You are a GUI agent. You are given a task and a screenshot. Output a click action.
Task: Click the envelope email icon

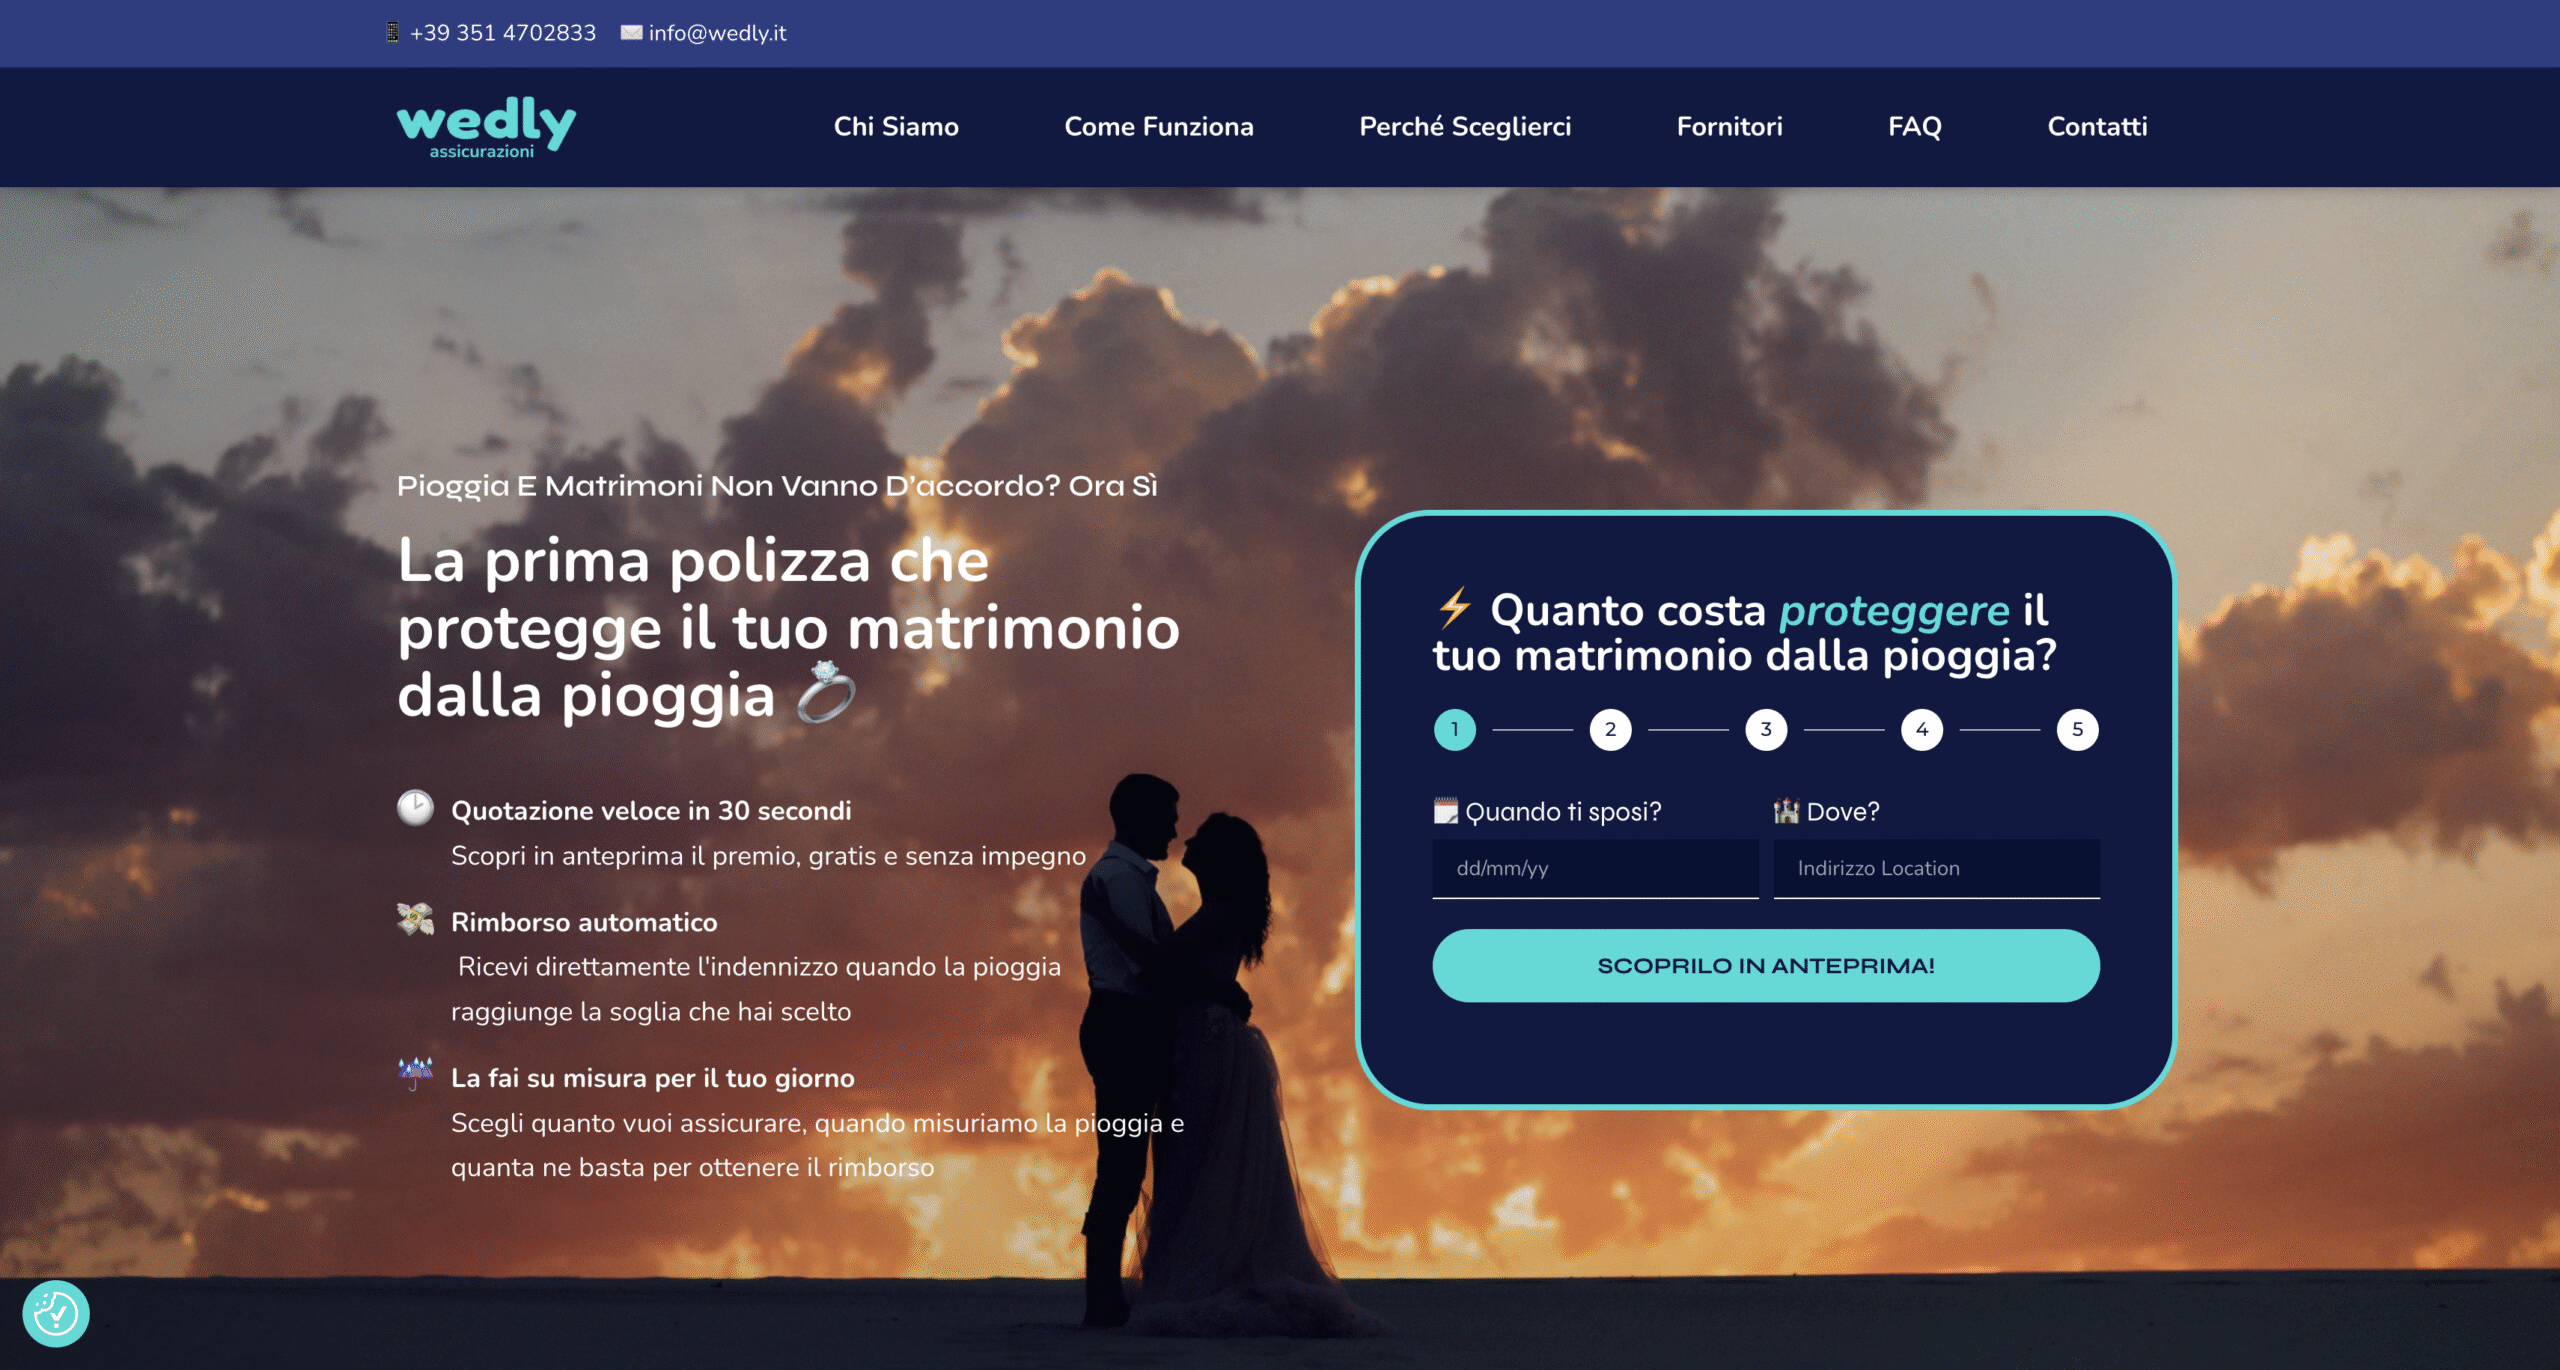pyautogui.click(x=631, y=33)
